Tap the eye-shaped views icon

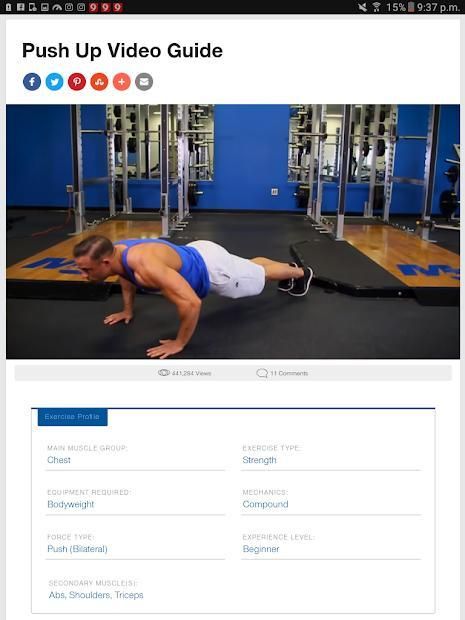(164, 372)
